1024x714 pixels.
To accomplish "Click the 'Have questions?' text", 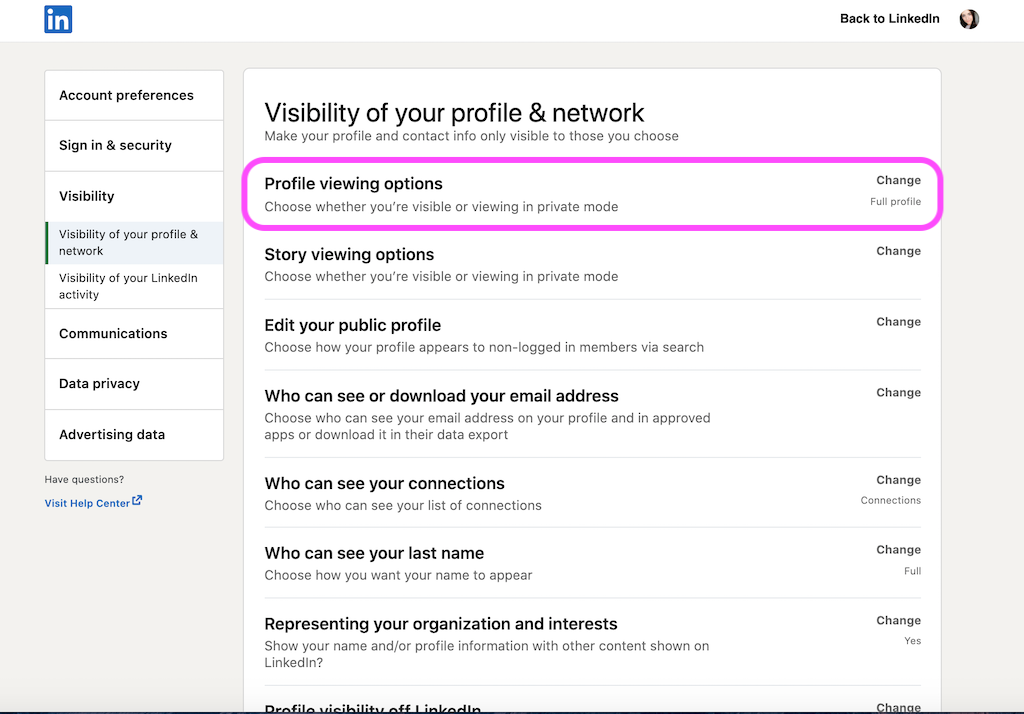I will click(x=84, y=479).
